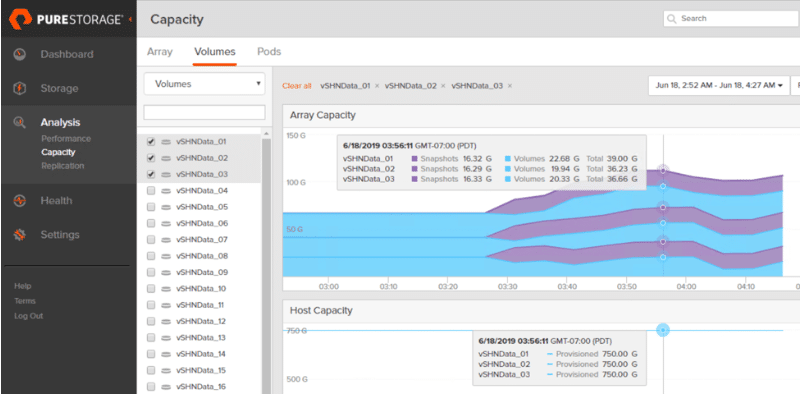Click the Pure Storage logo icon
800x394 pixels.
(x=20, y=19)
